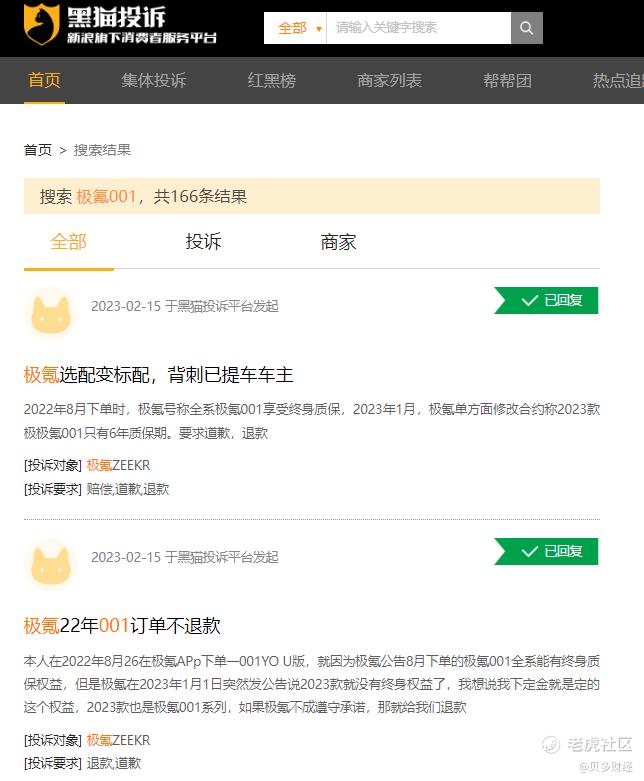Click description text beginning 2022年8月下单时

pos(312,421)
